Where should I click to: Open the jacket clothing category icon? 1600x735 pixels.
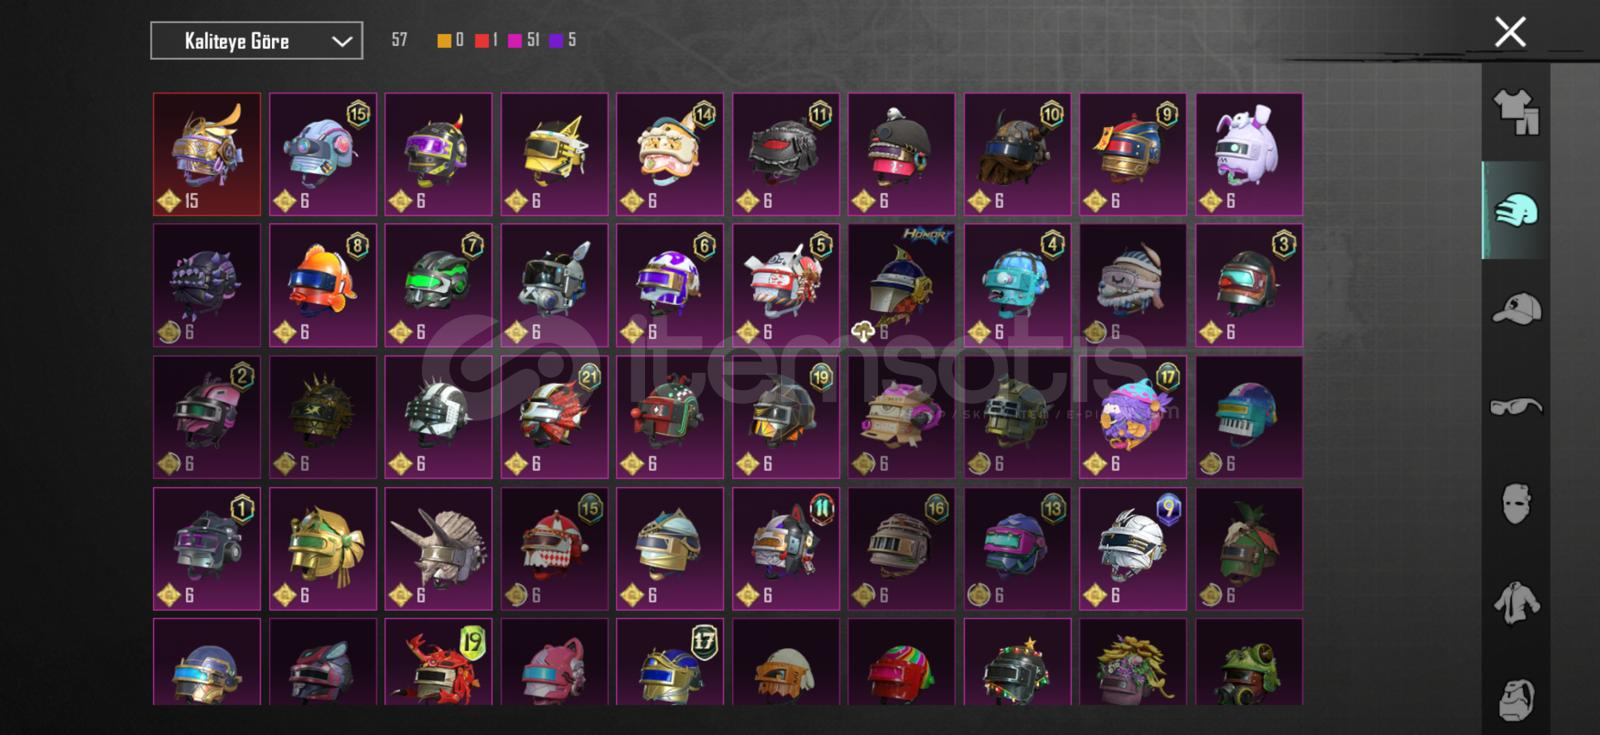1516,602
